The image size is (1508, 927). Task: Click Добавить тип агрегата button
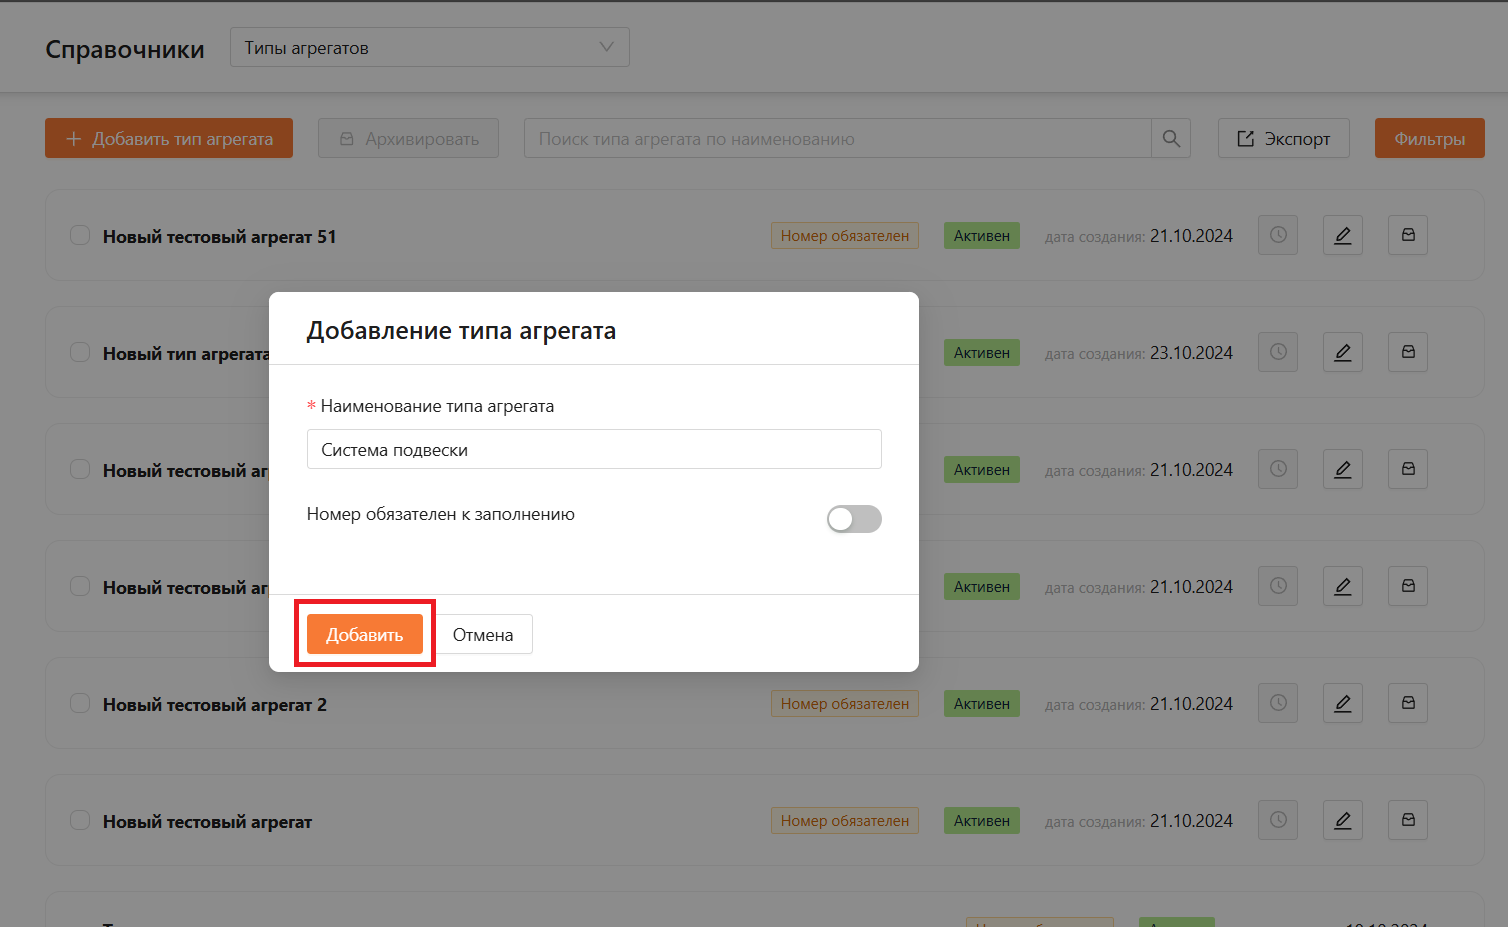point(169,139)
